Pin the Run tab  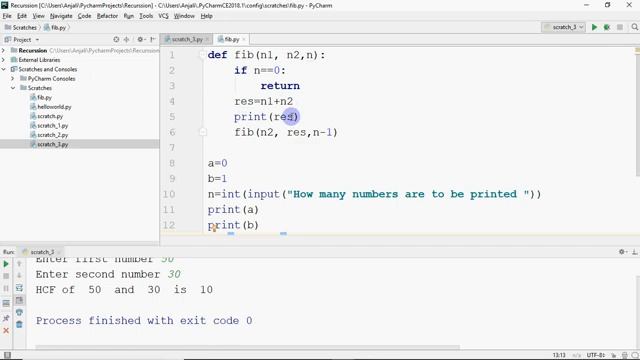[x=6, y=318]
